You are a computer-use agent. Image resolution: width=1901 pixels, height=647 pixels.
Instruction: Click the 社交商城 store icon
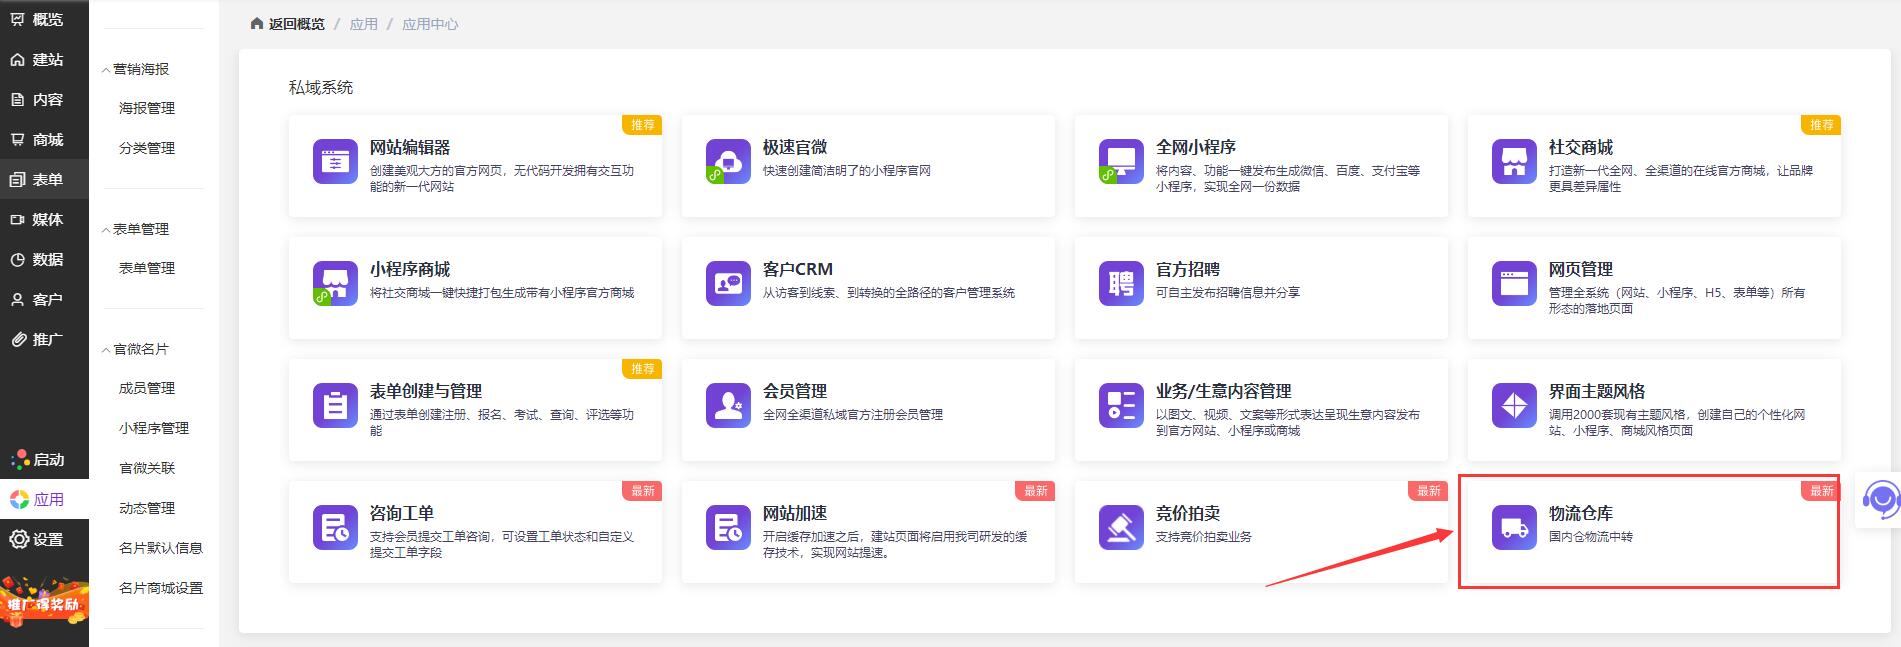1514,162
